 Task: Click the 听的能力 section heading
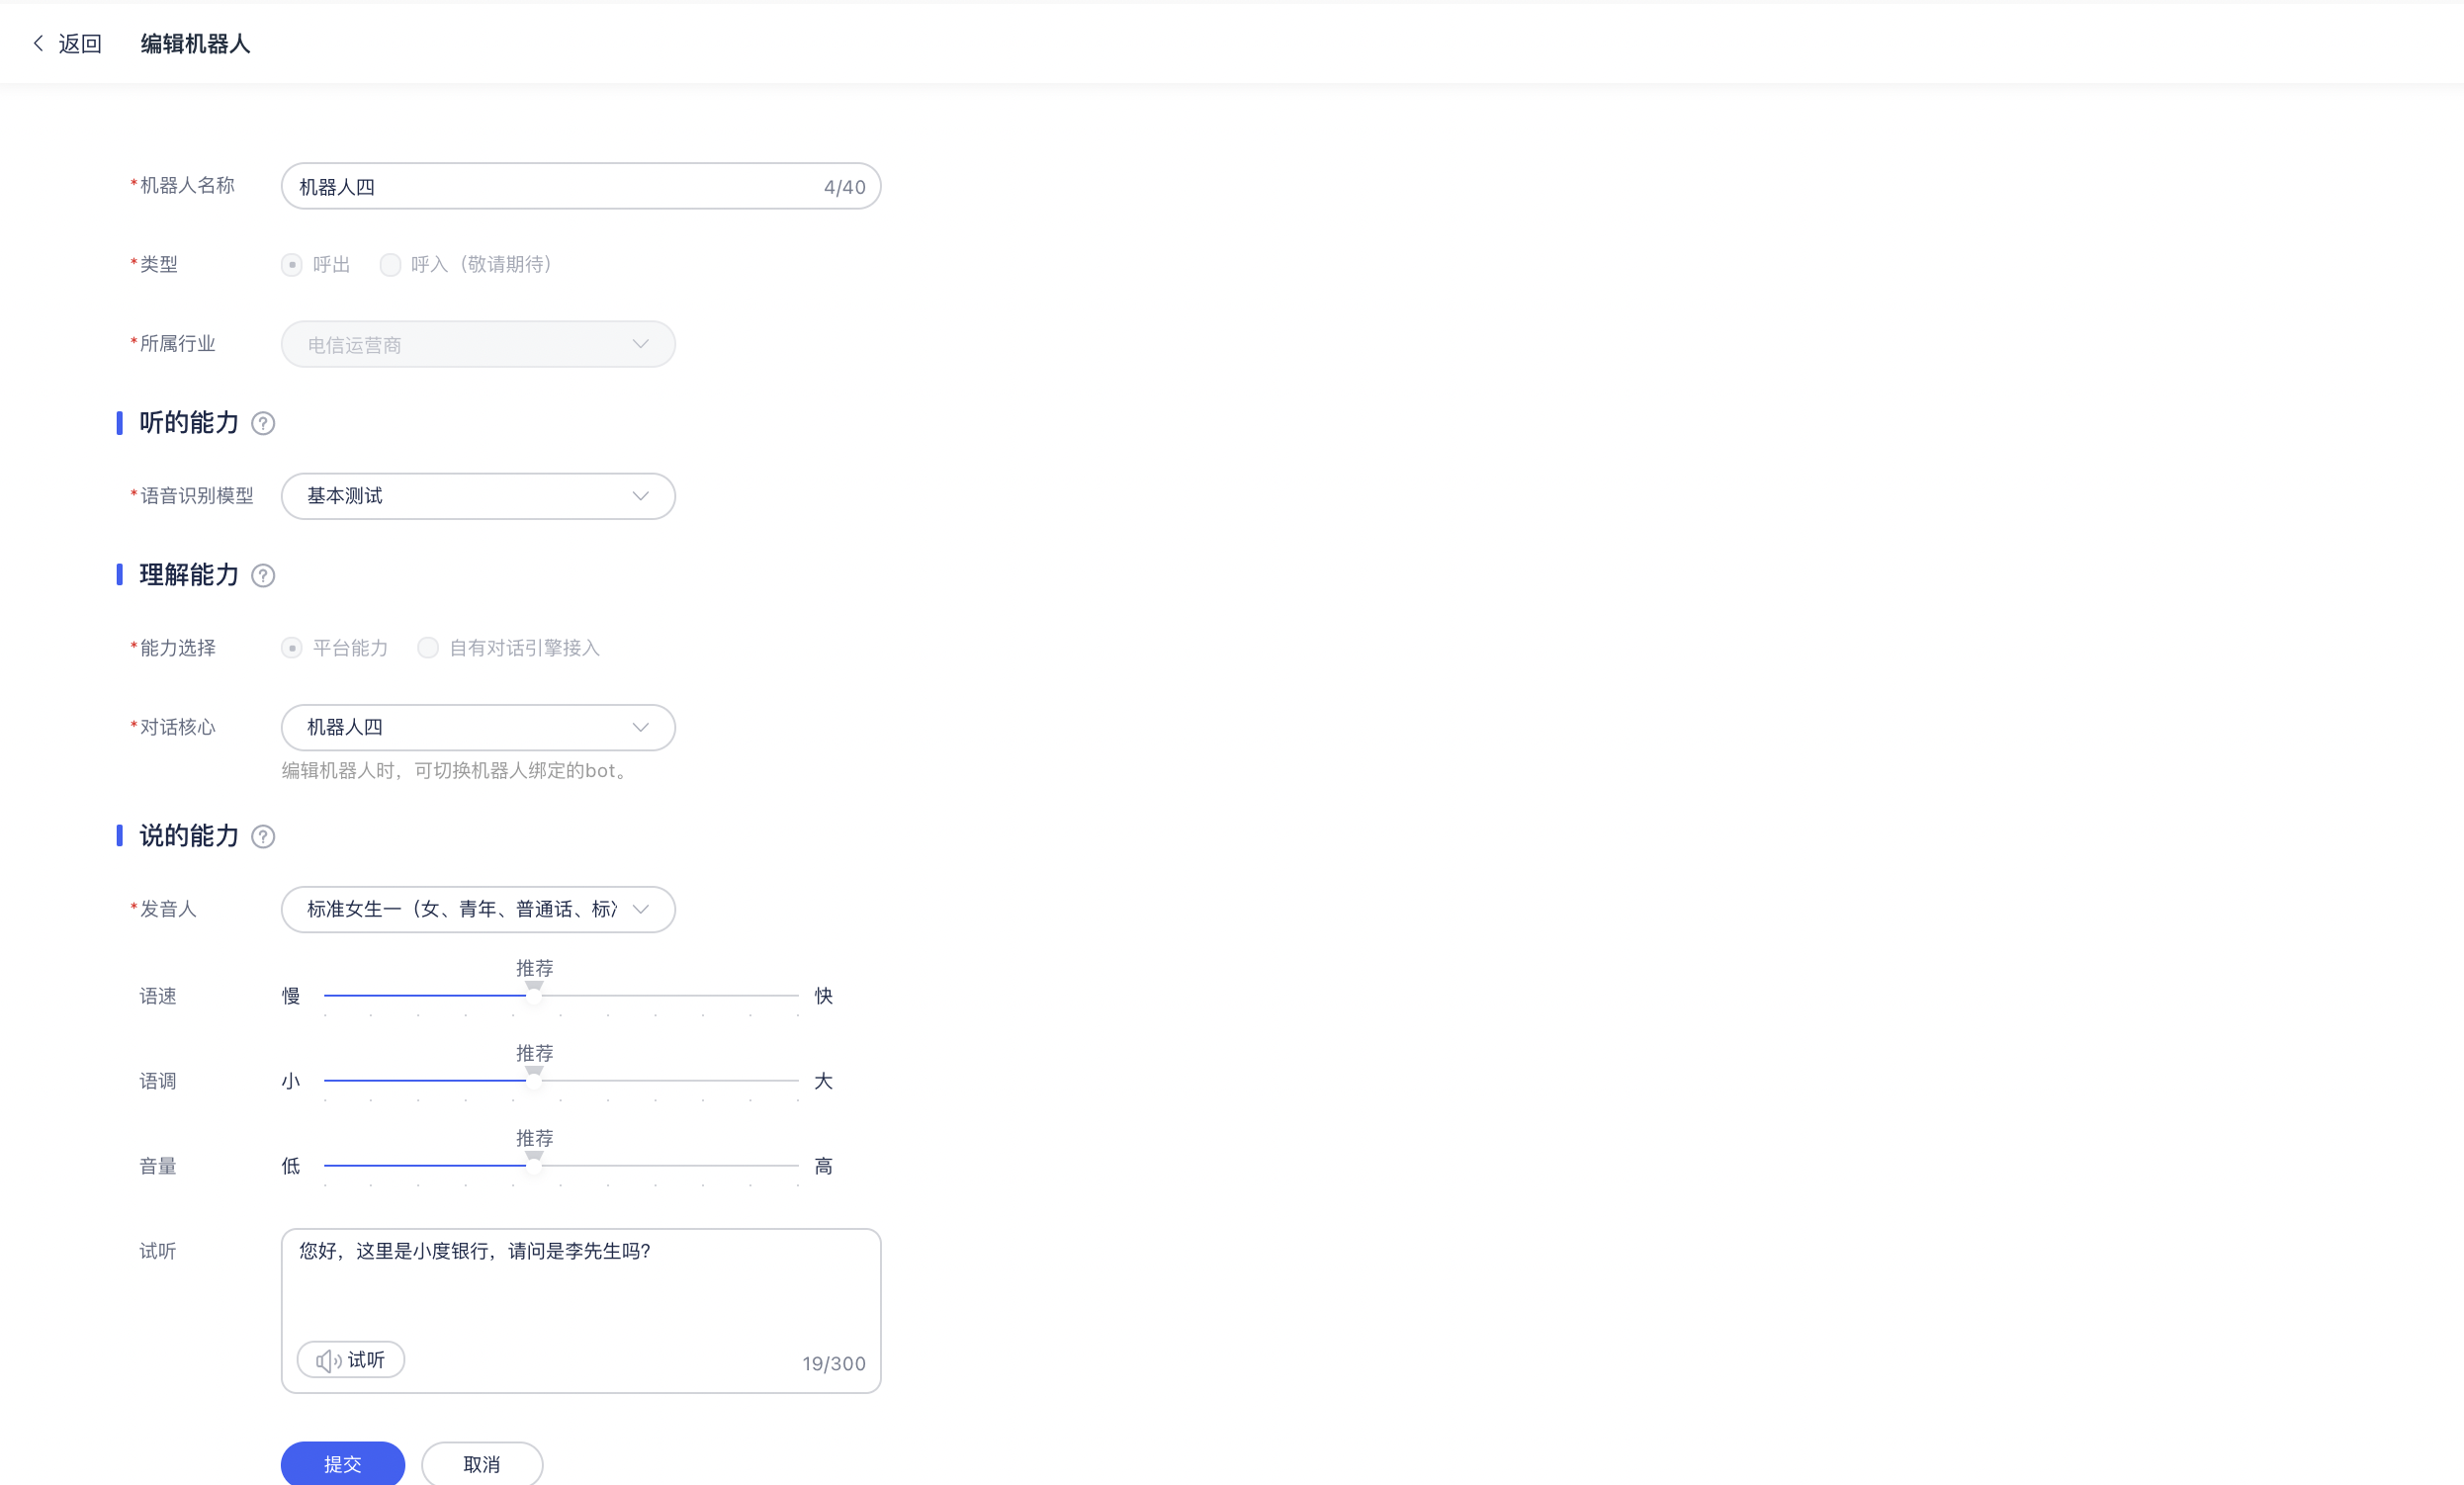coord(189,423)
